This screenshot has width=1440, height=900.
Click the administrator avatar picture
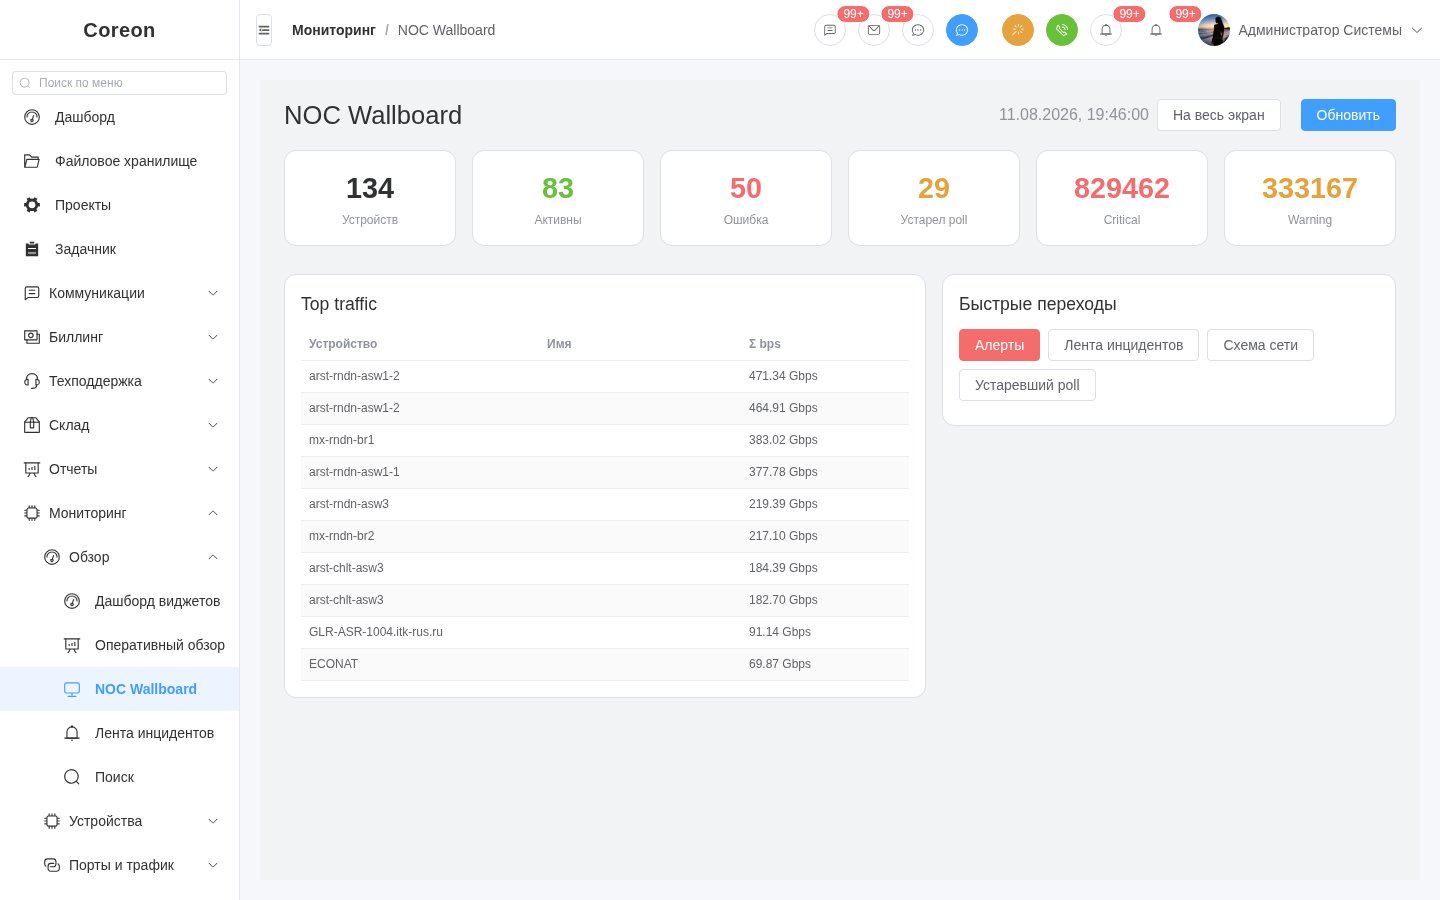point(1214,30)
